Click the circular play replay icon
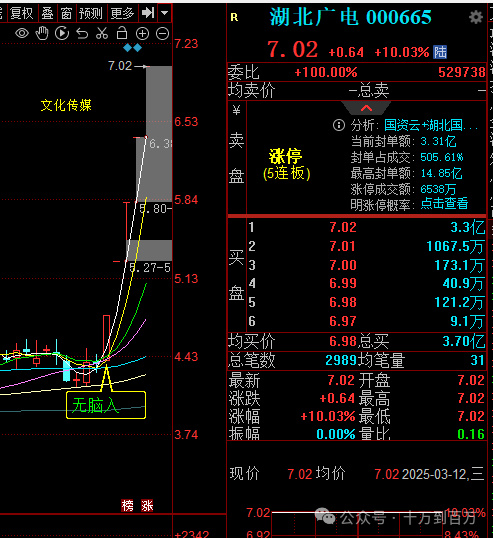The width and height of the screenshot is (493, 538). point(62,33)
